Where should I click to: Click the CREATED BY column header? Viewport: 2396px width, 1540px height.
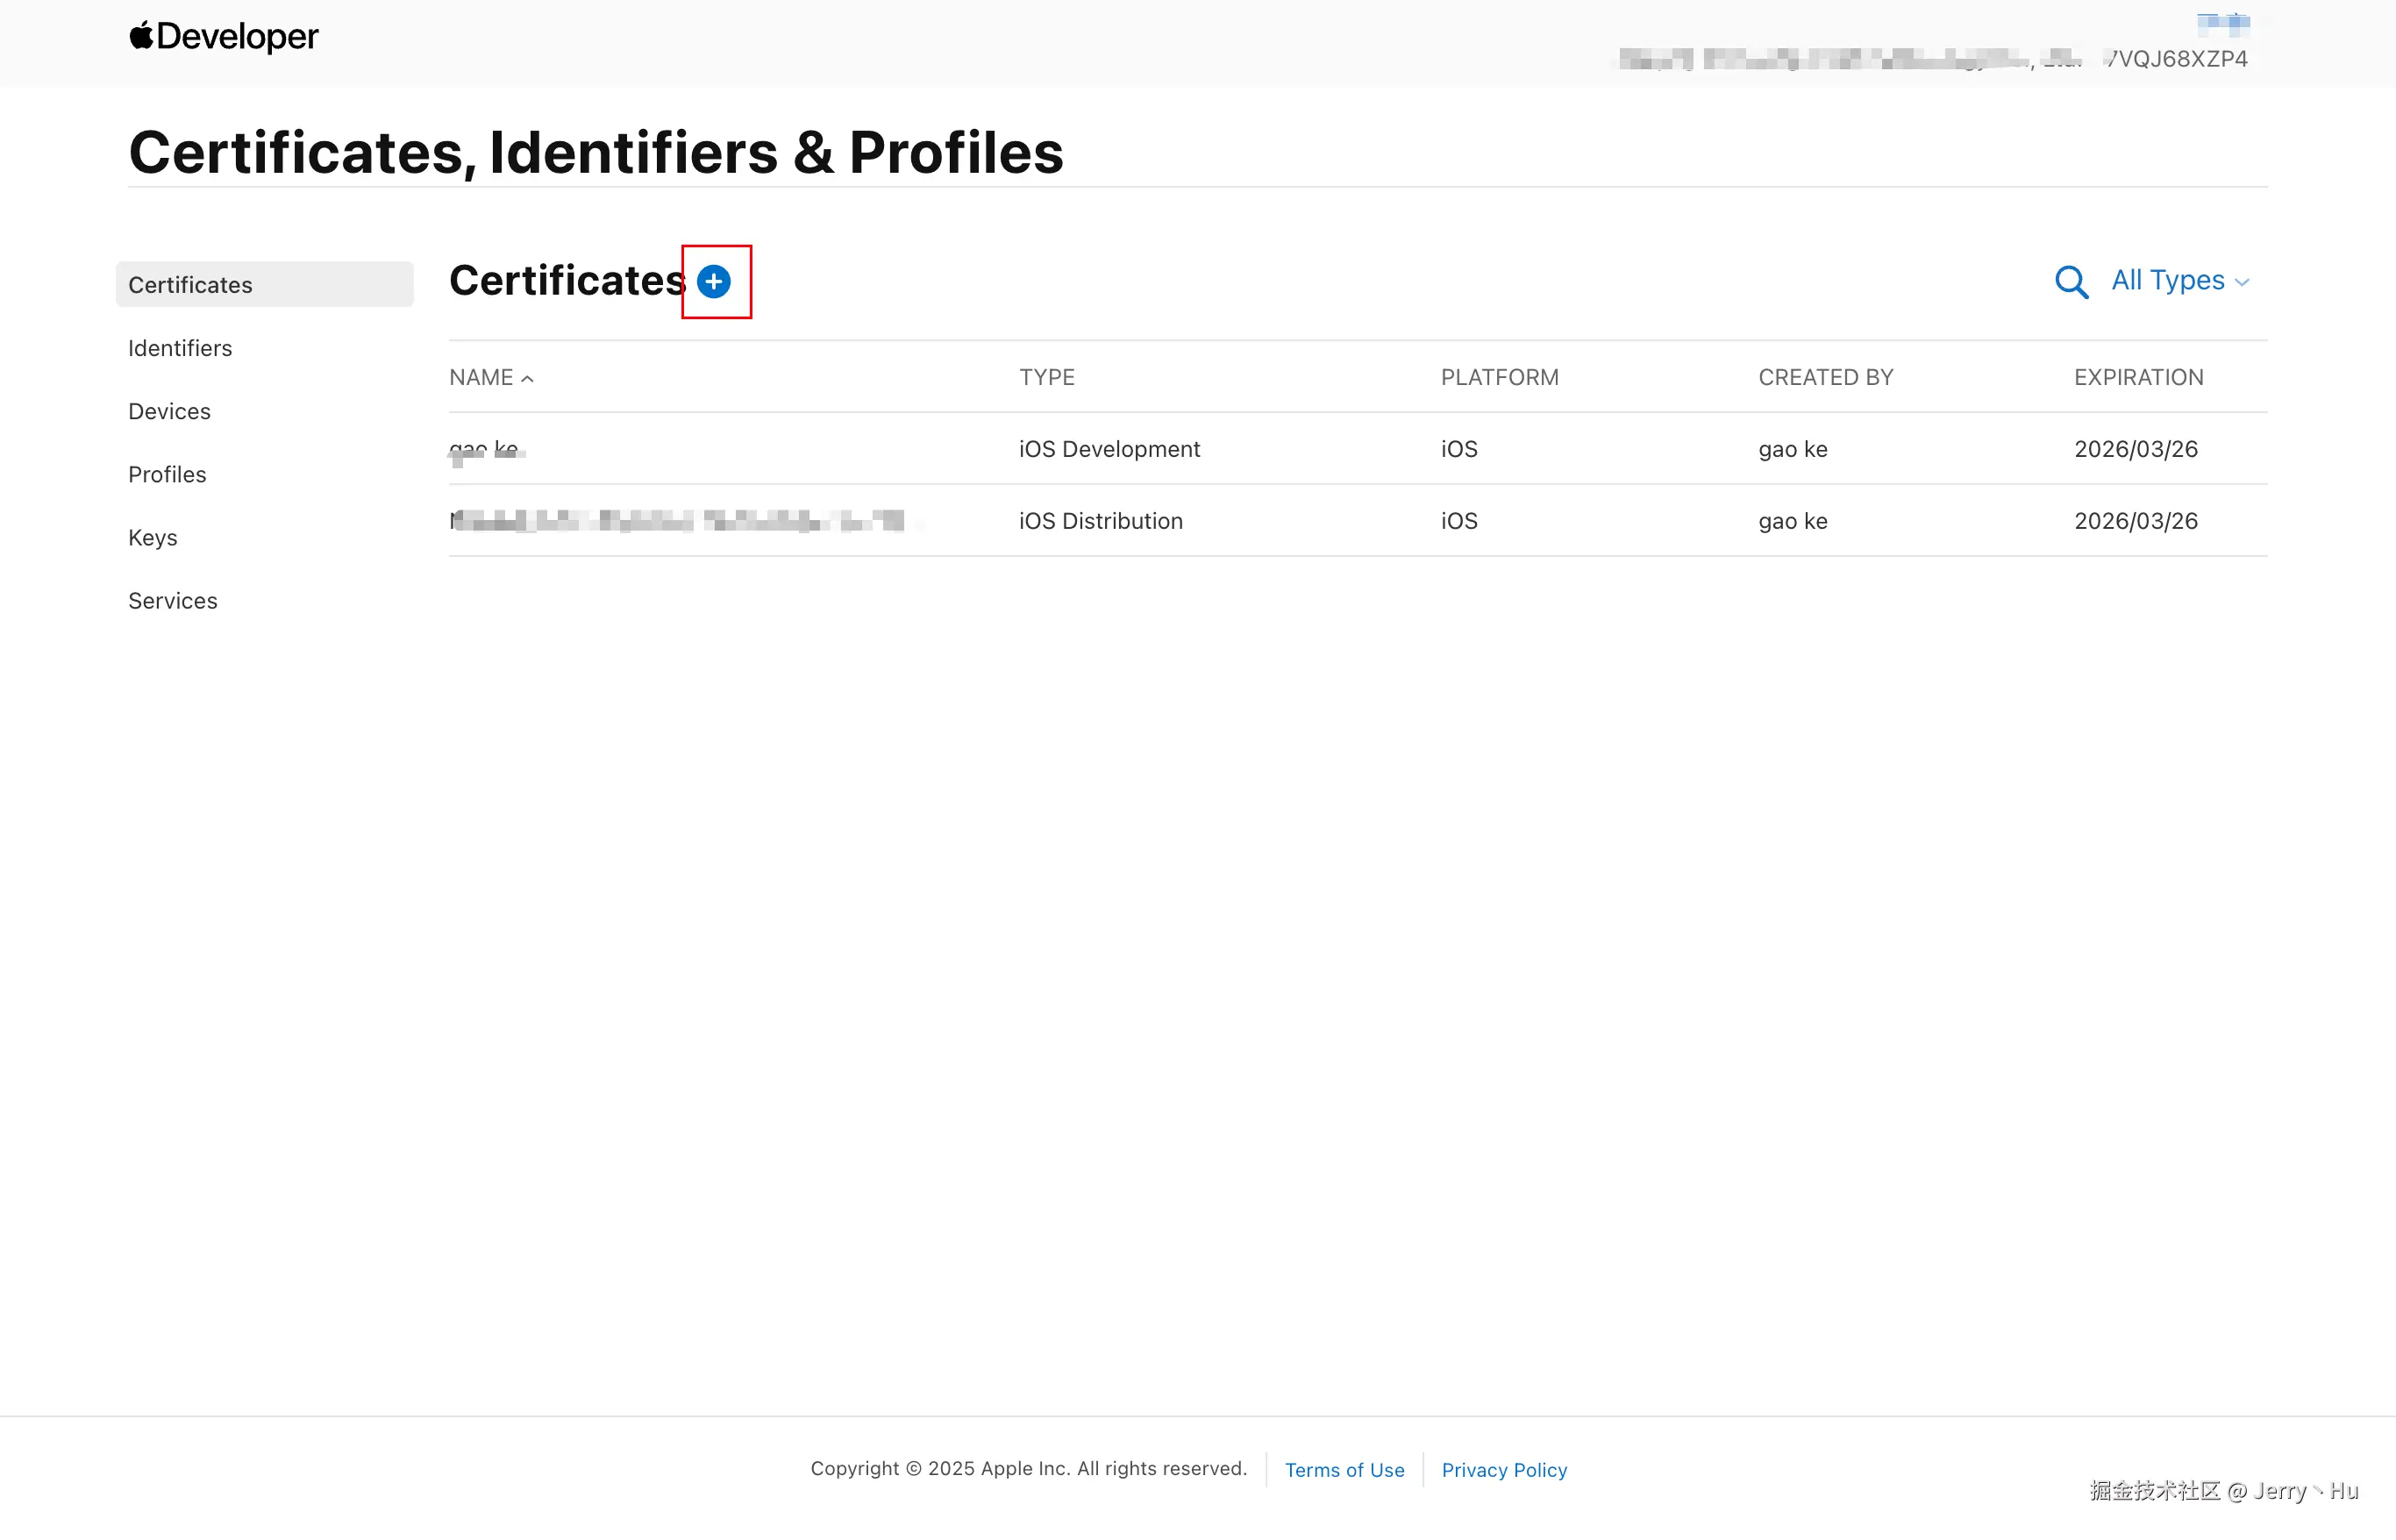click(x=1825, y=378)
